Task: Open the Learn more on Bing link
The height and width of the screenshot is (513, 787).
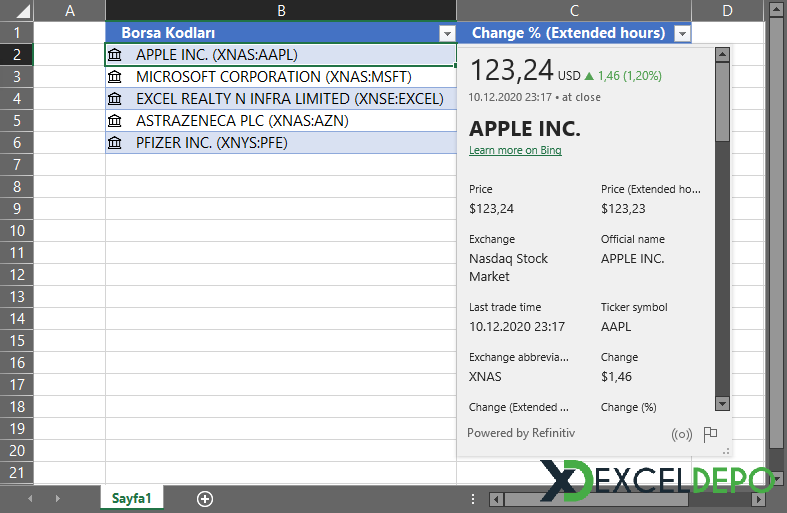Action: pyautogui.click(x=515, y=150)
